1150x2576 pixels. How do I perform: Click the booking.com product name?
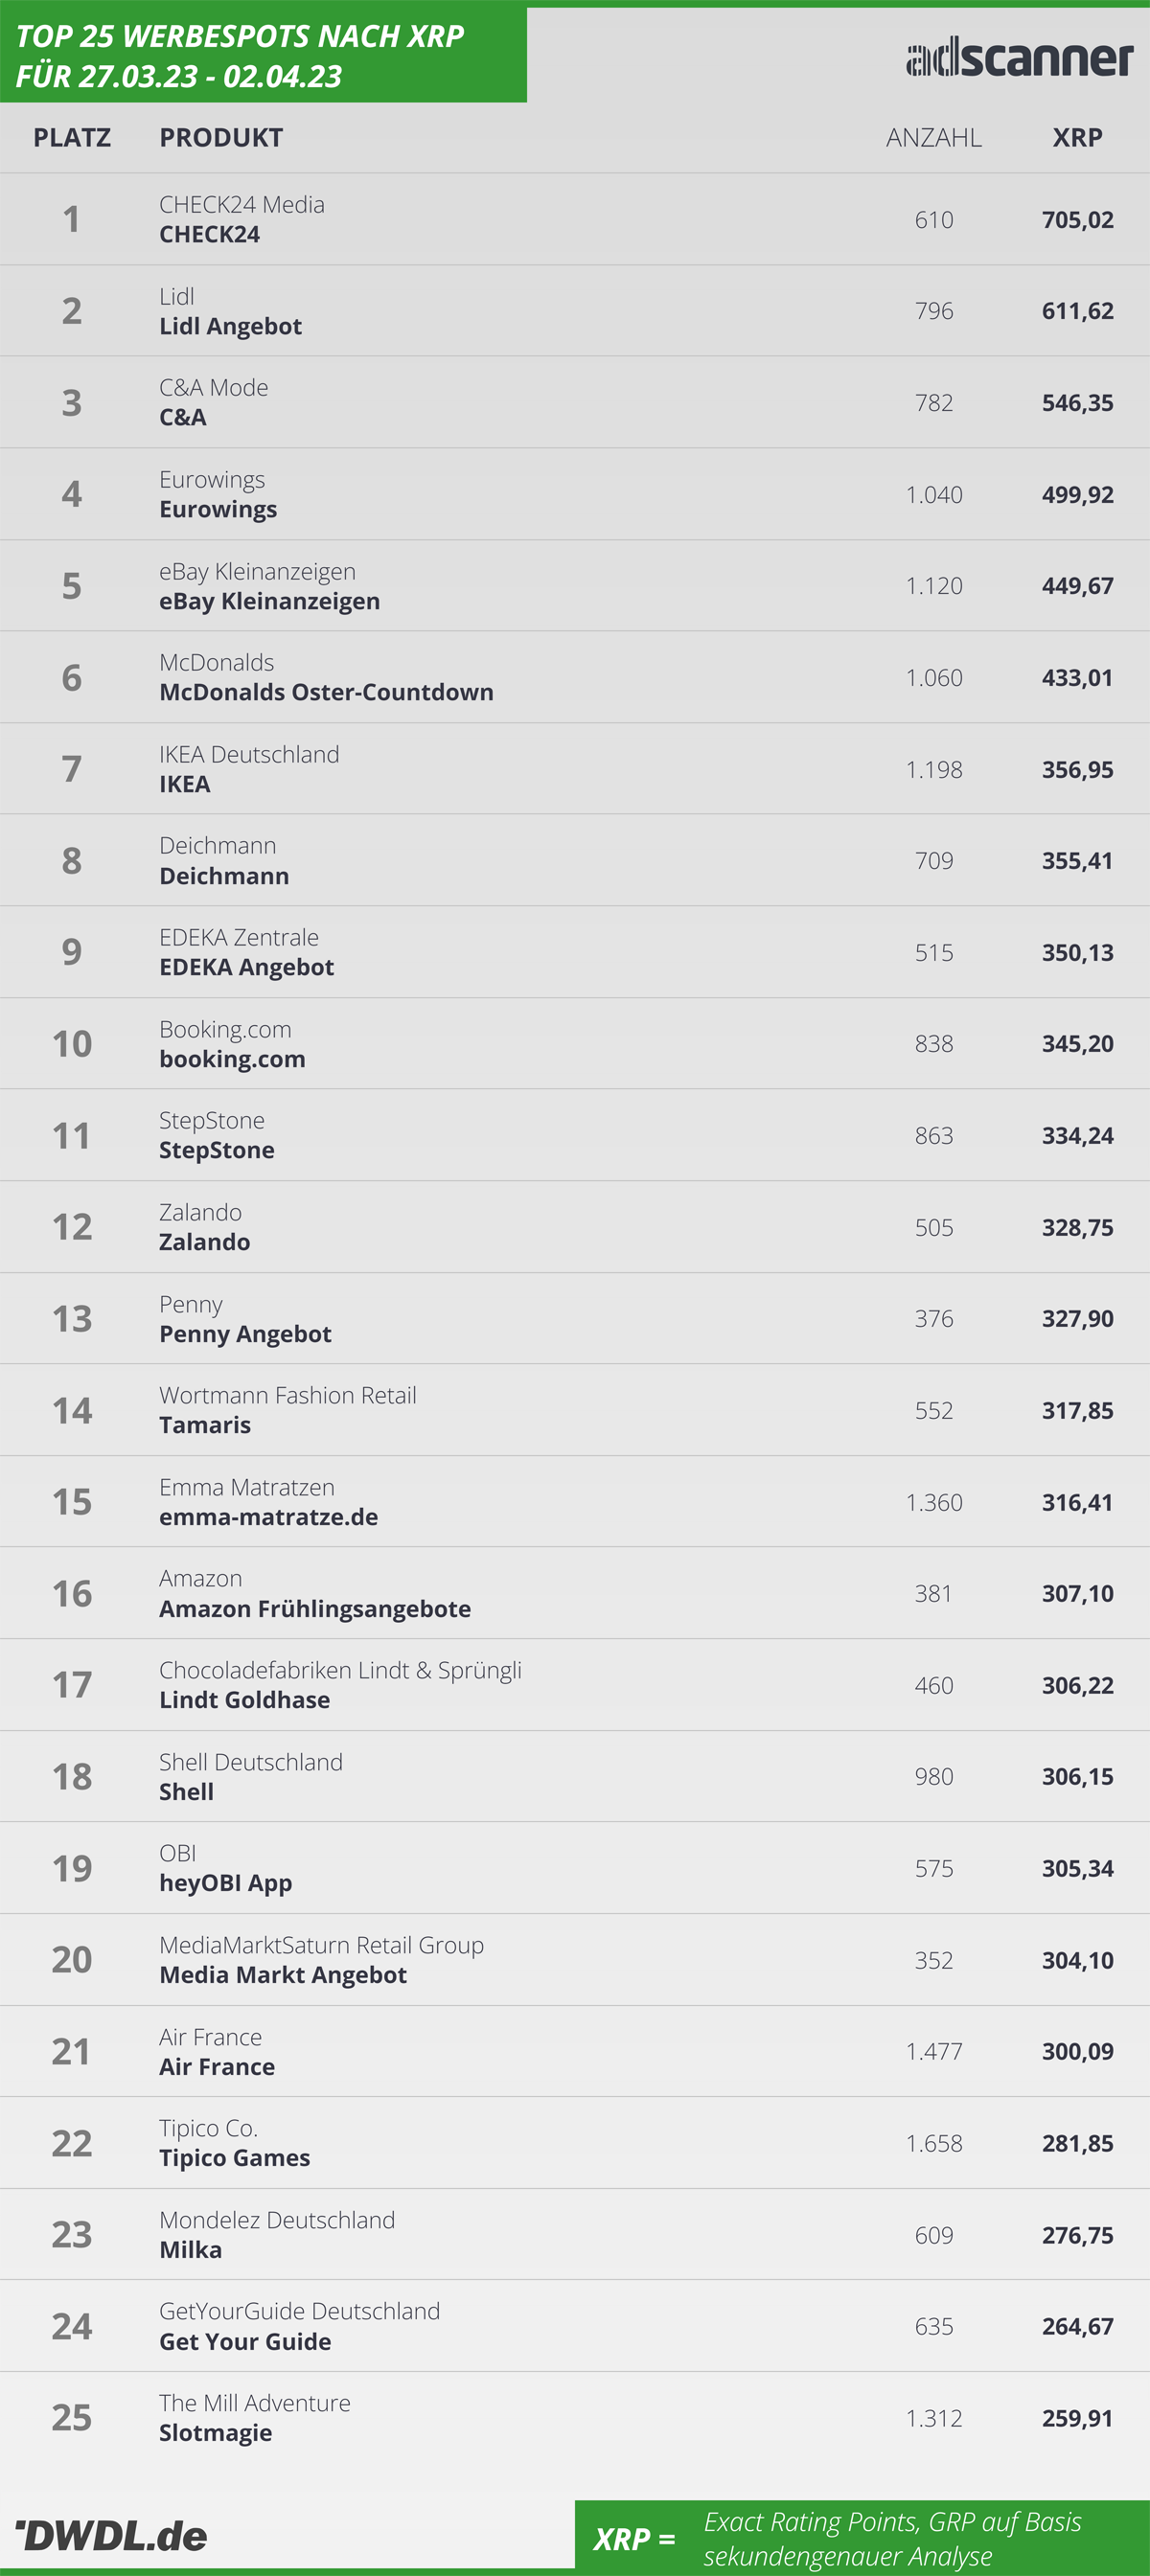coord(232,1060)
